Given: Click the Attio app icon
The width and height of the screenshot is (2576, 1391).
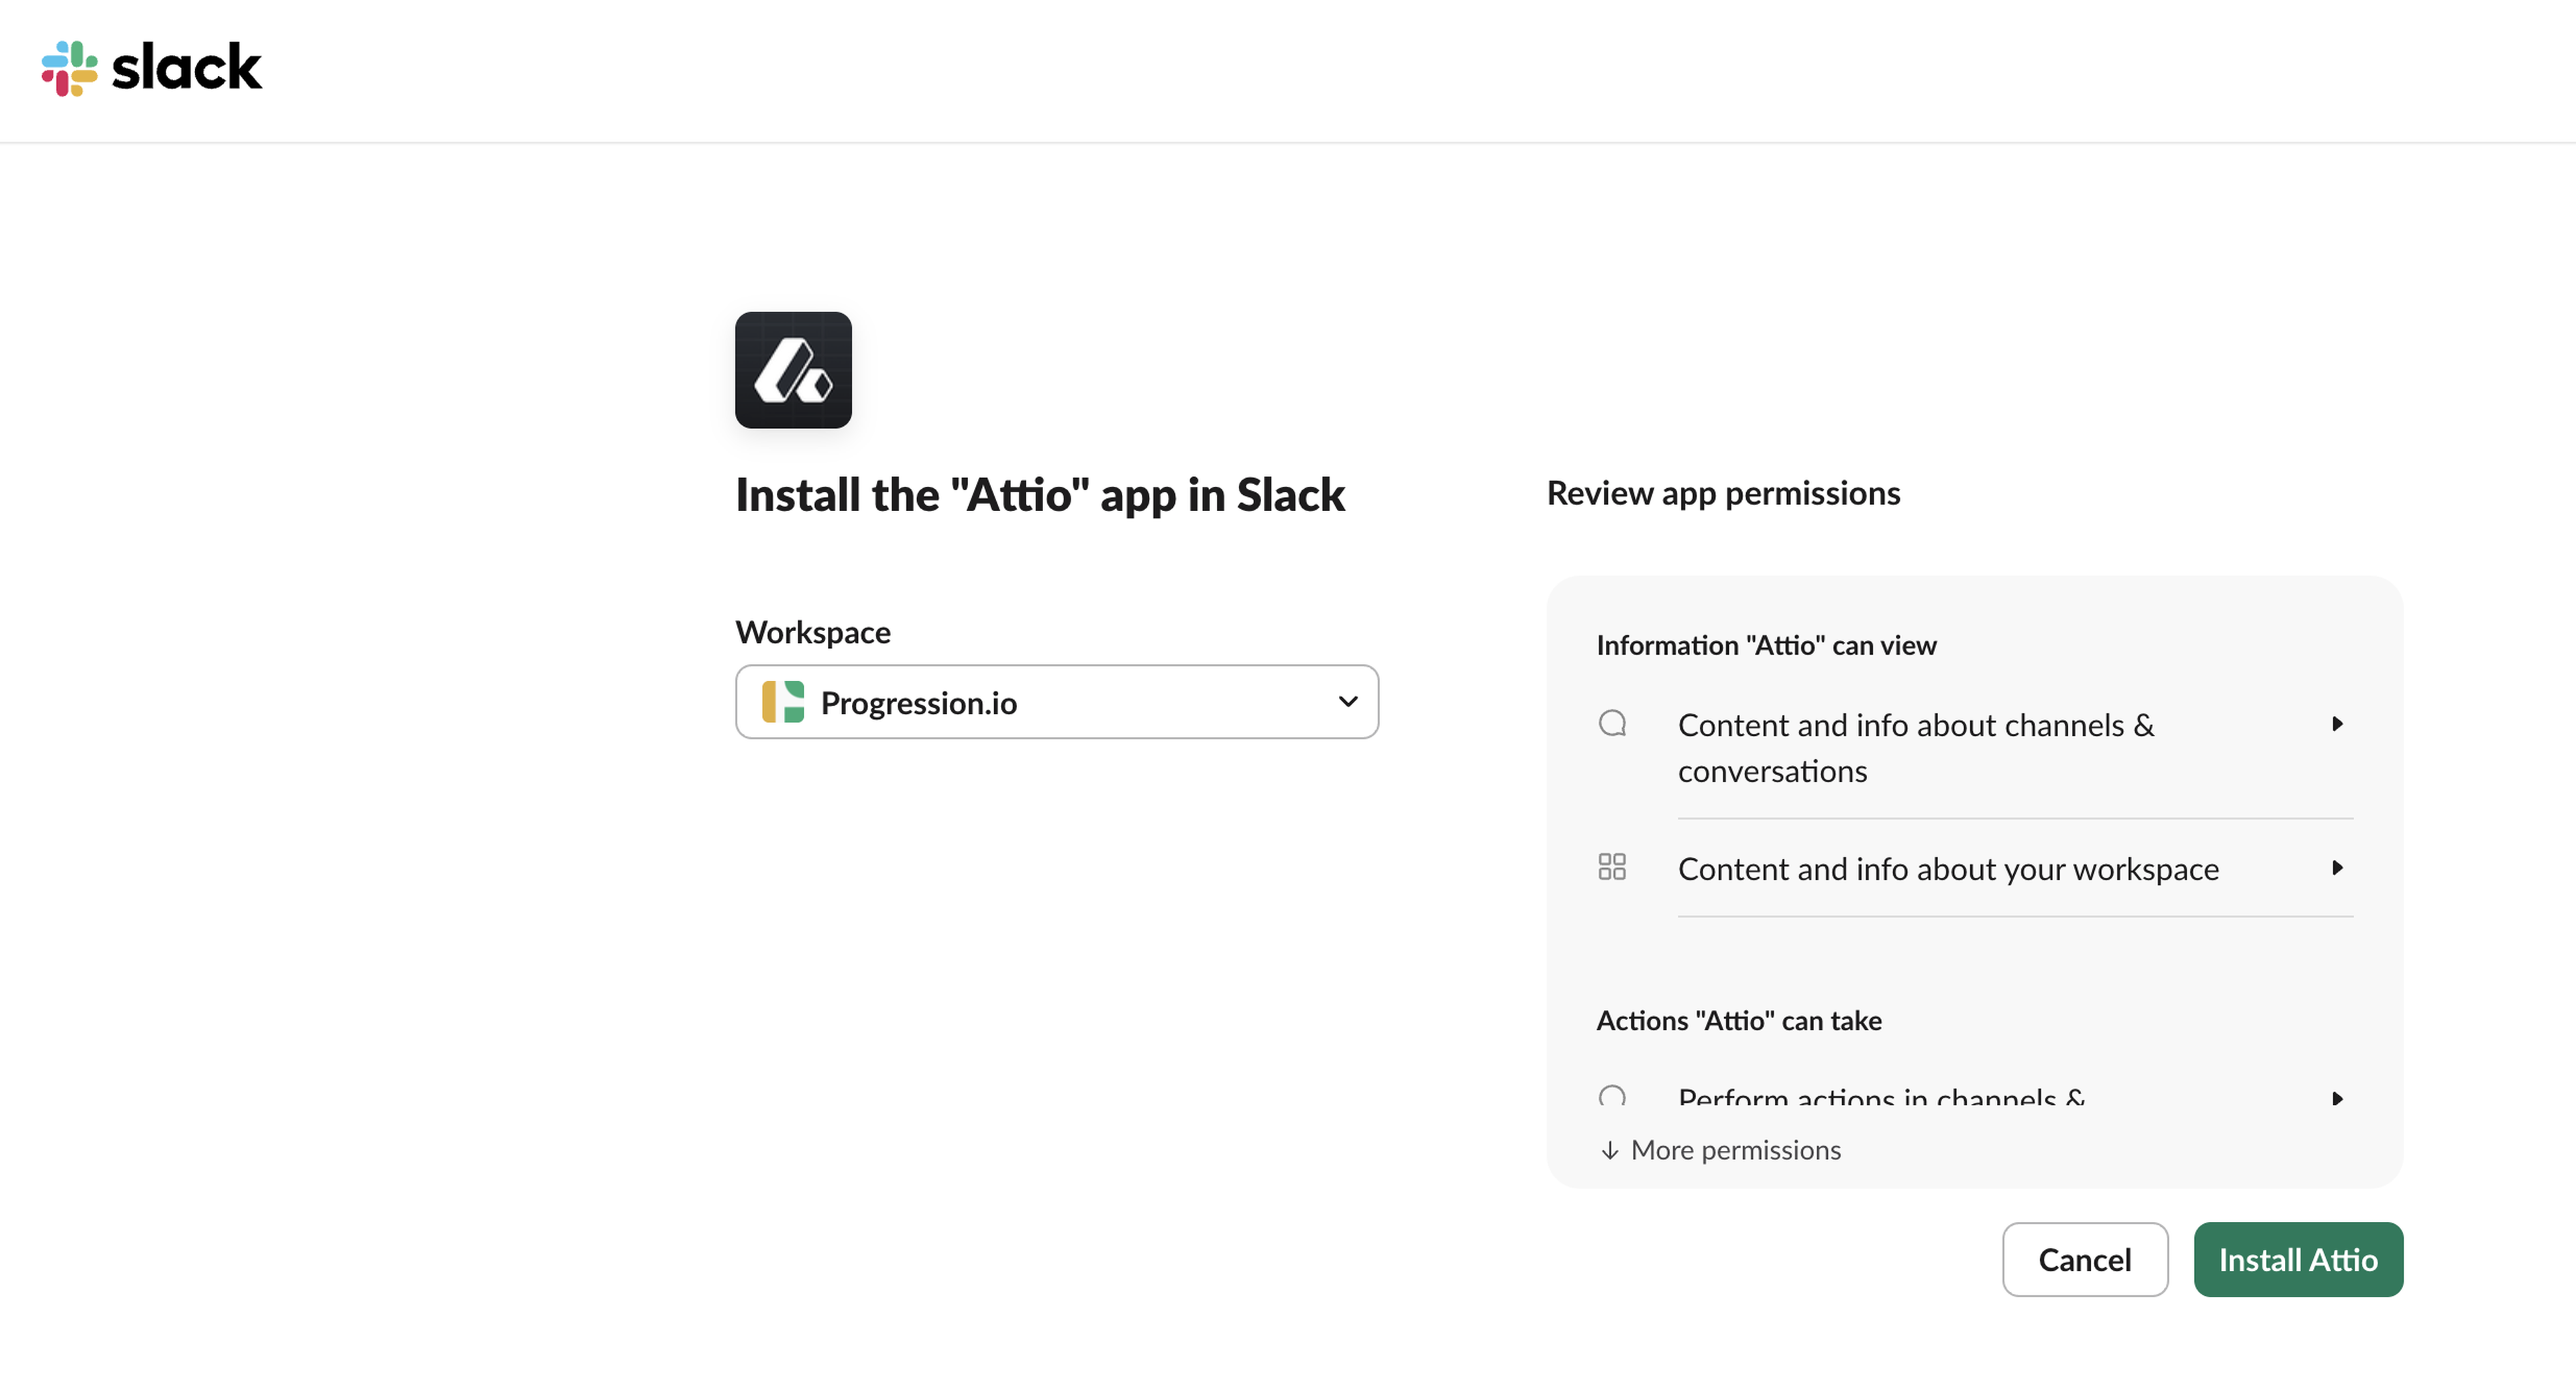Looking at the screenshot, I should coord(793,370).
